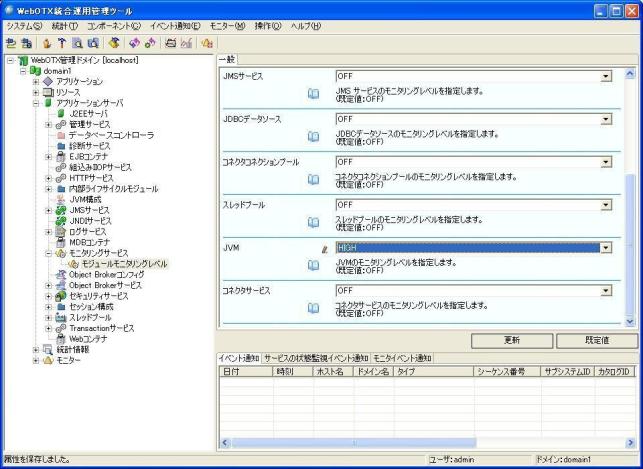This screenshot has width=643, height=469.
Task: Click the 更新 button
Action: [512, 340]
